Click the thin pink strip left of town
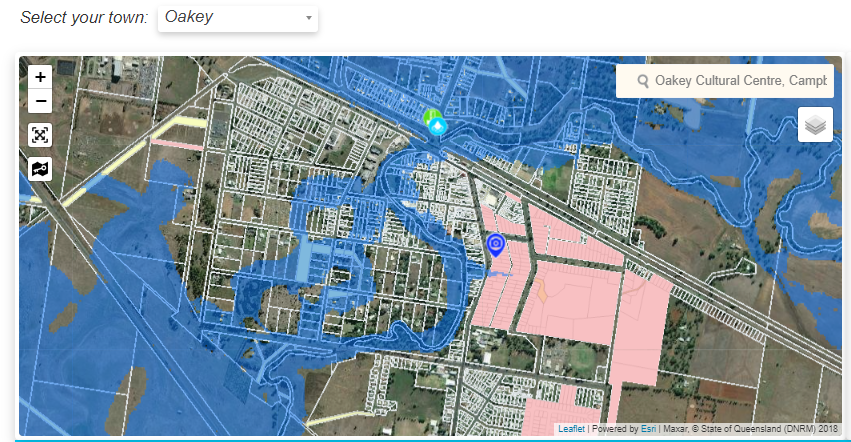 (177, 145)
